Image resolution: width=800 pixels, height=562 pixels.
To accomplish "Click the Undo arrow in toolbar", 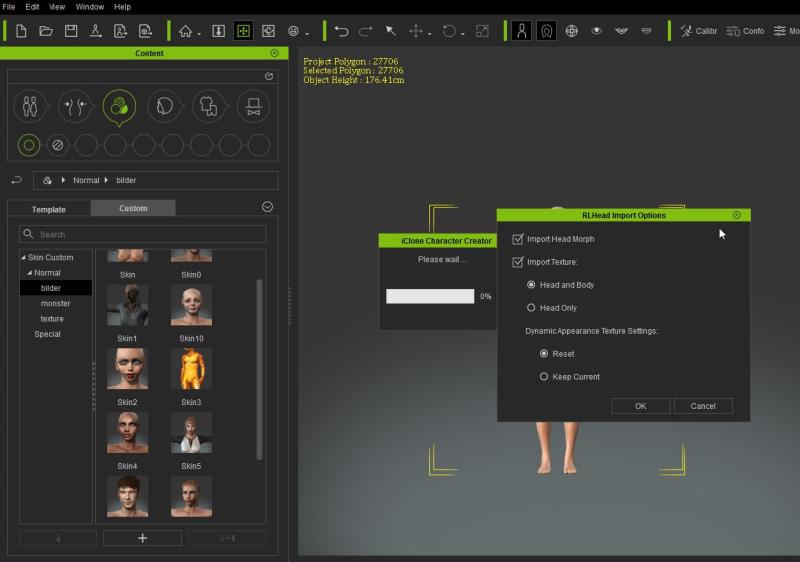I will point(341,31).
